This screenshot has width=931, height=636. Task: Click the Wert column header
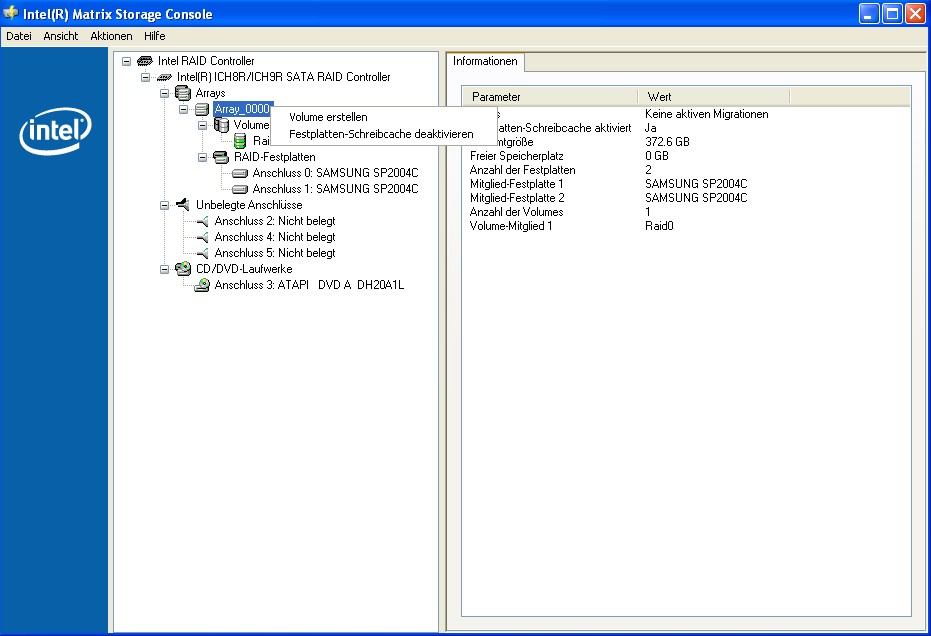[x=714, y=97]
